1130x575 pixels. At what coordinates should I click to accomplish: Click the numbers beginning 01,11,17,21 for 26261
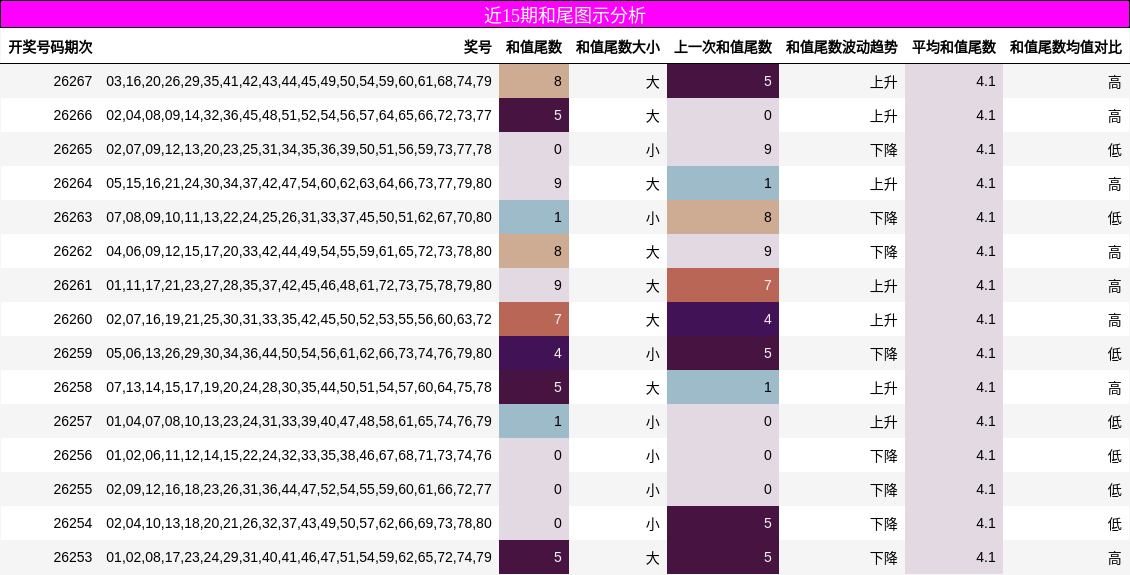click(x=298, y=285)
